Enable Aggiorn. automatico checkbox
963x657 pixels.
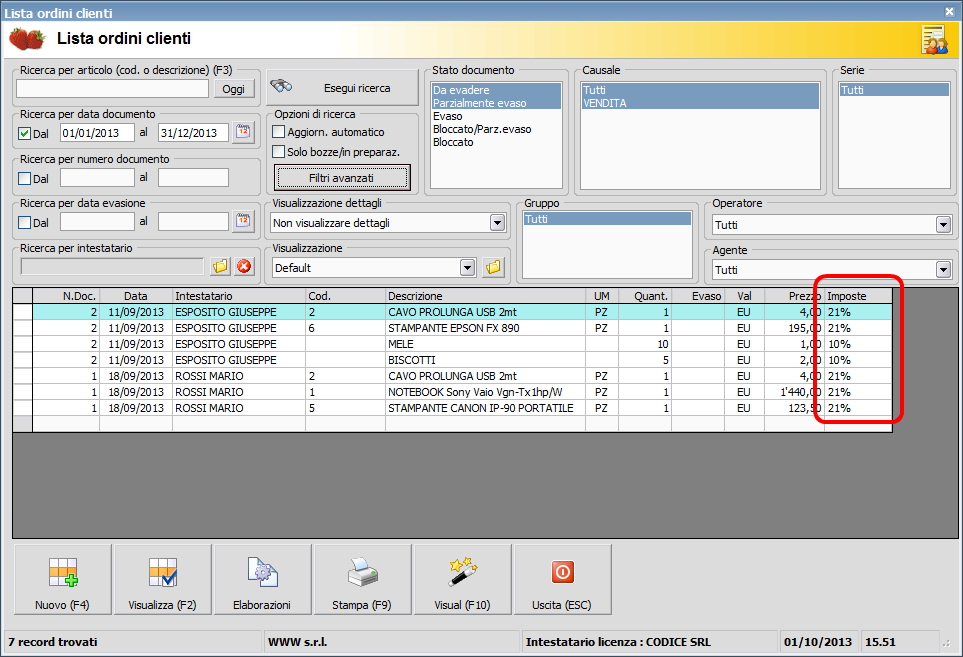279,132
